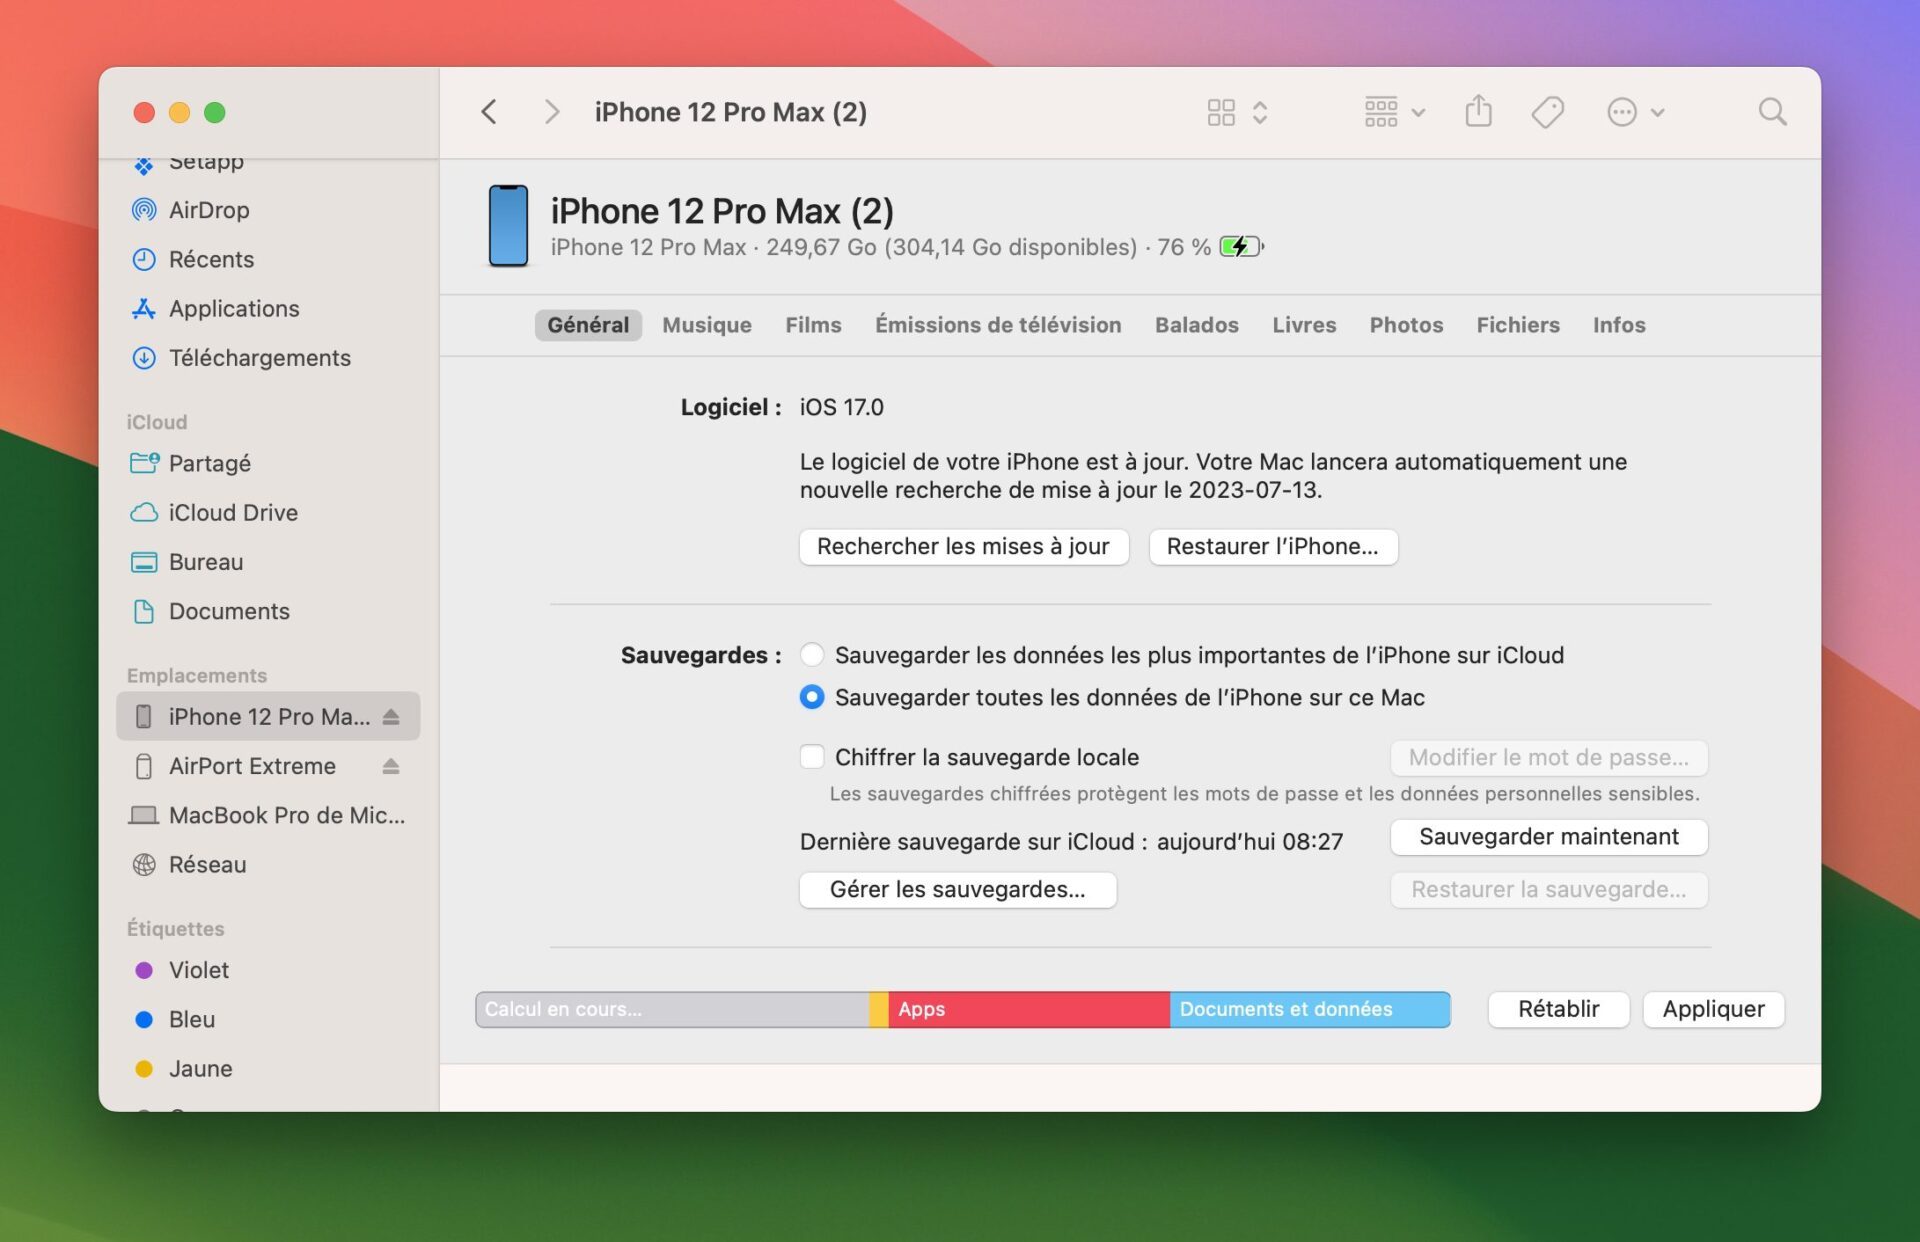
Task: Open the more actions ellipsis icon
Action: (1622, 112)
